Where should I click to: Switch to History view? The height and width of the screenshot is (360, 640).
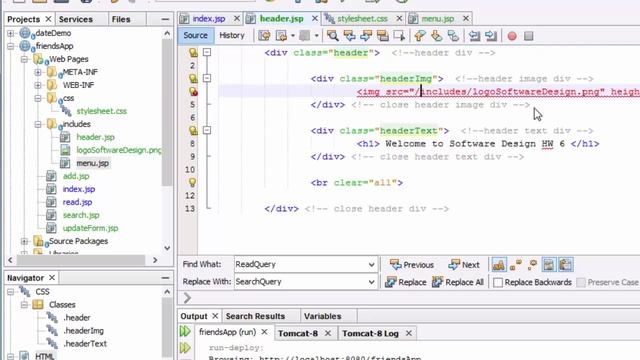pos(231,36)
